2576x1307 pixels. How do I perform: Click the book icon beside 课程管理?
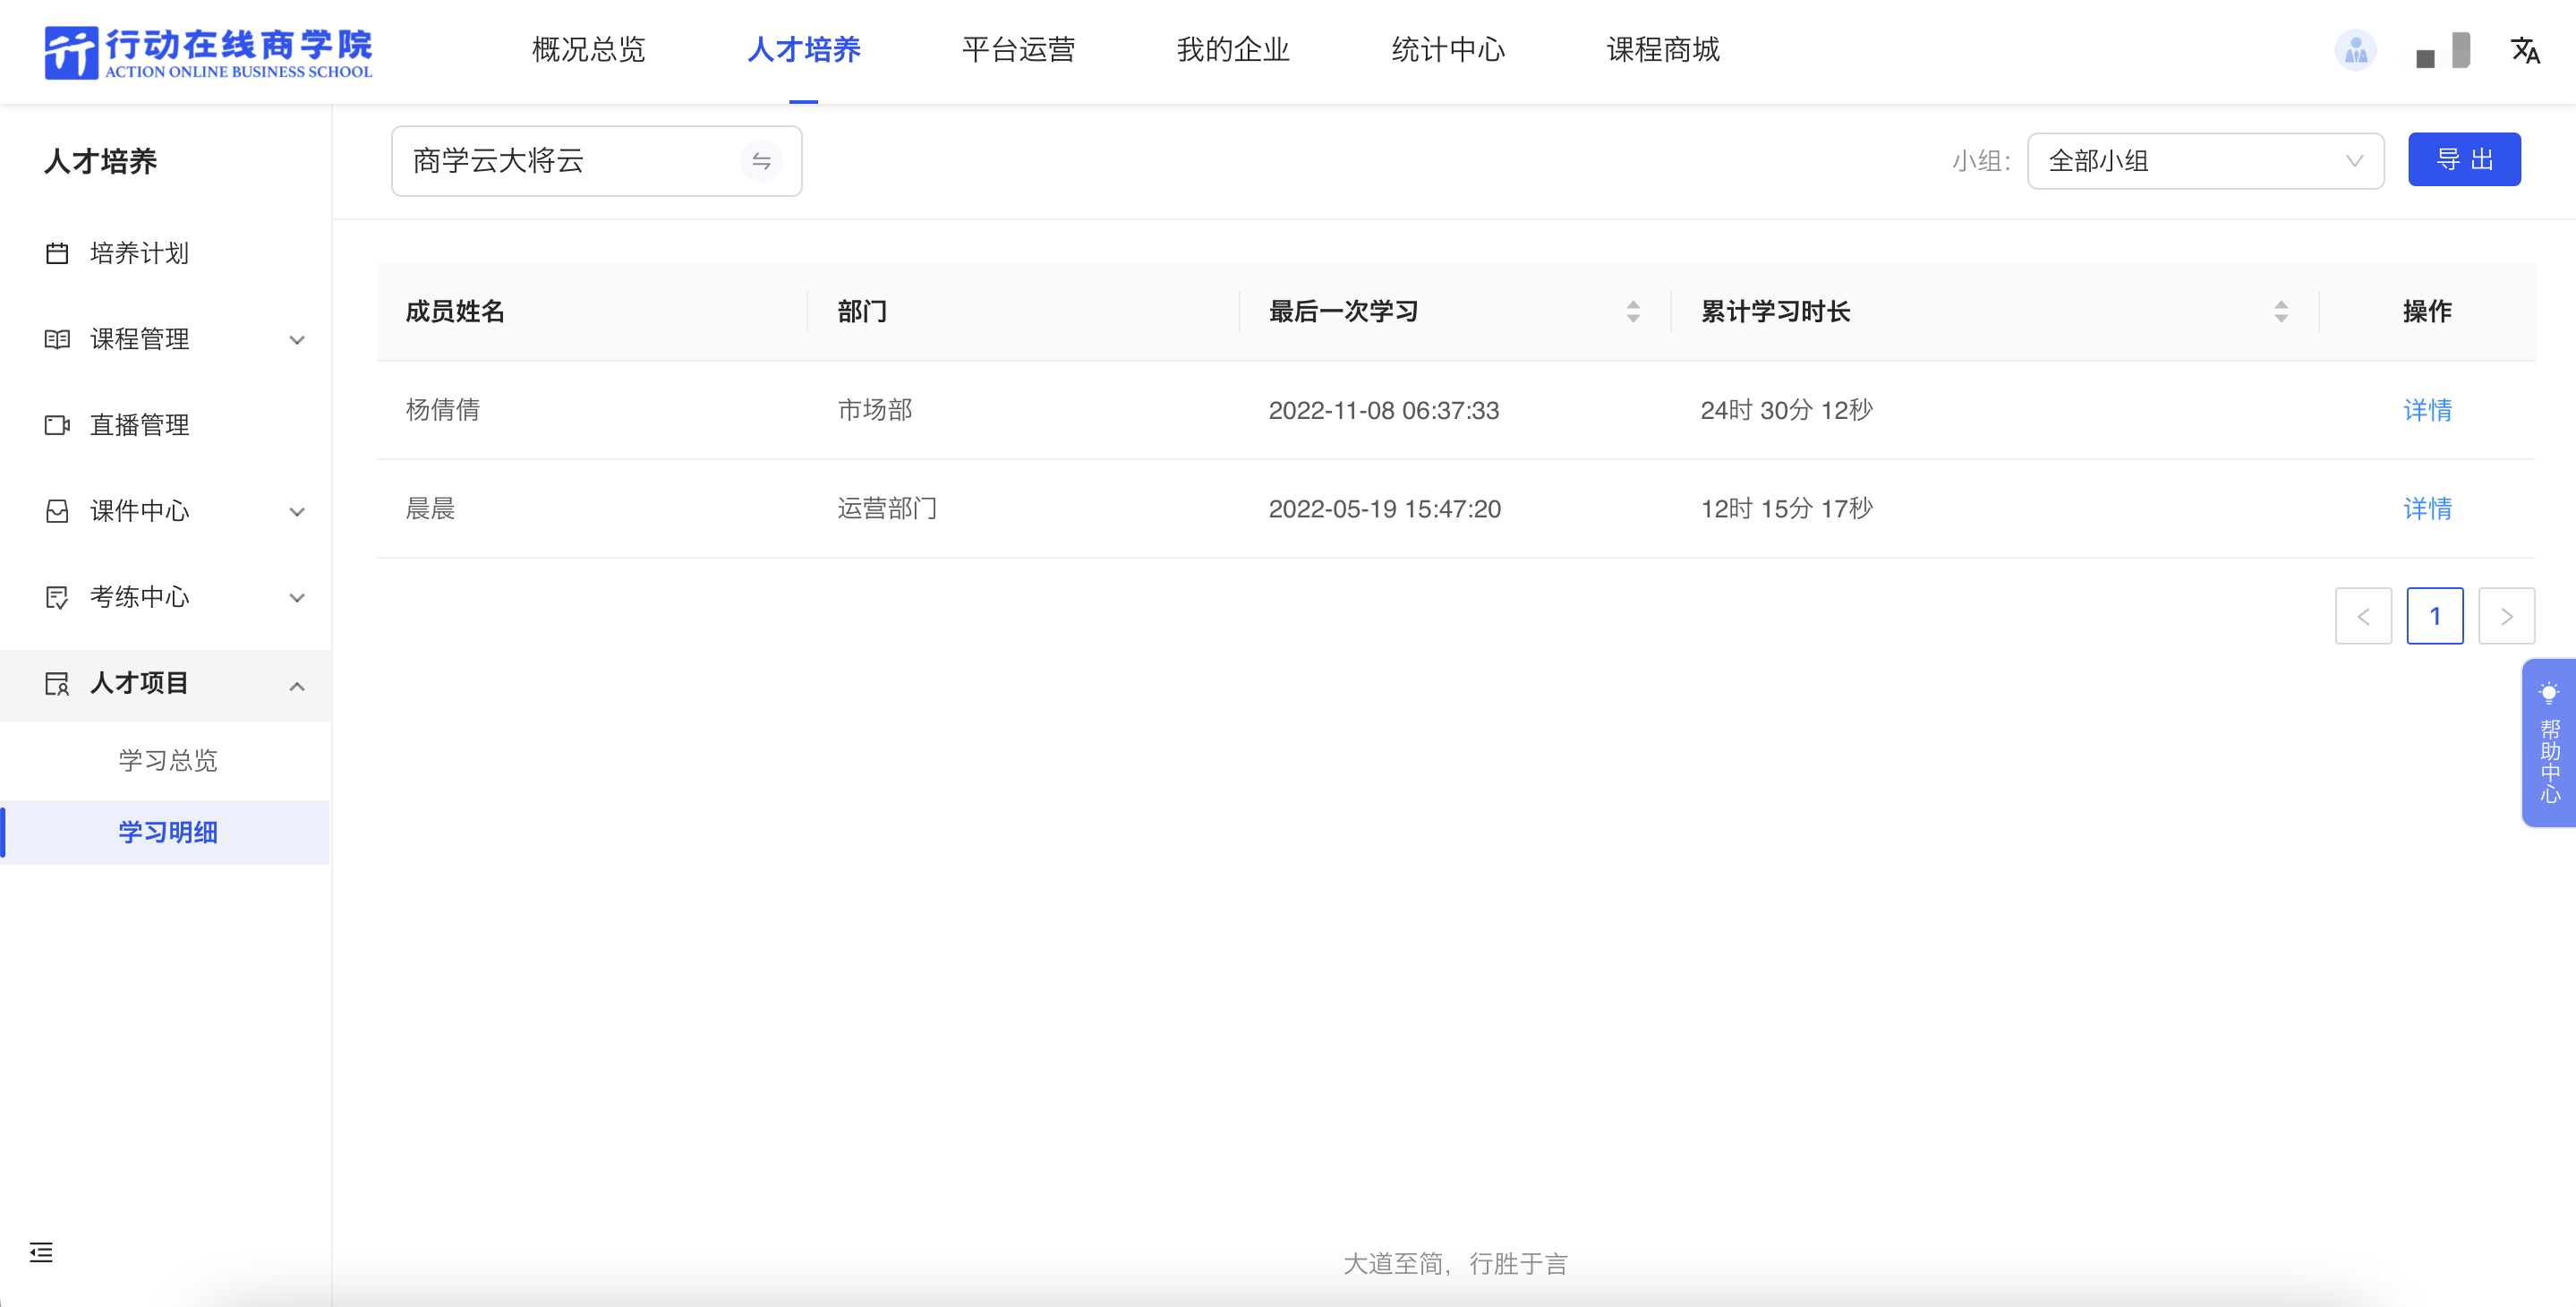coord(57,339)
